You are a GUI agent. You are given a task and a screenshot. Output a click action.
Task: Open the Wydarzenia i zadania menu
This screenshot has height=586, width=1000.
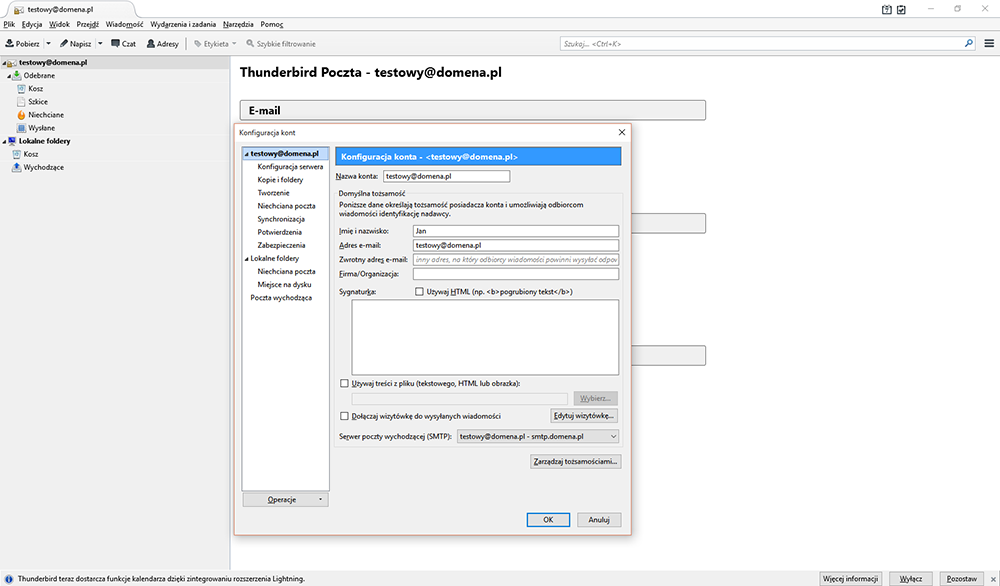point(183,24)
